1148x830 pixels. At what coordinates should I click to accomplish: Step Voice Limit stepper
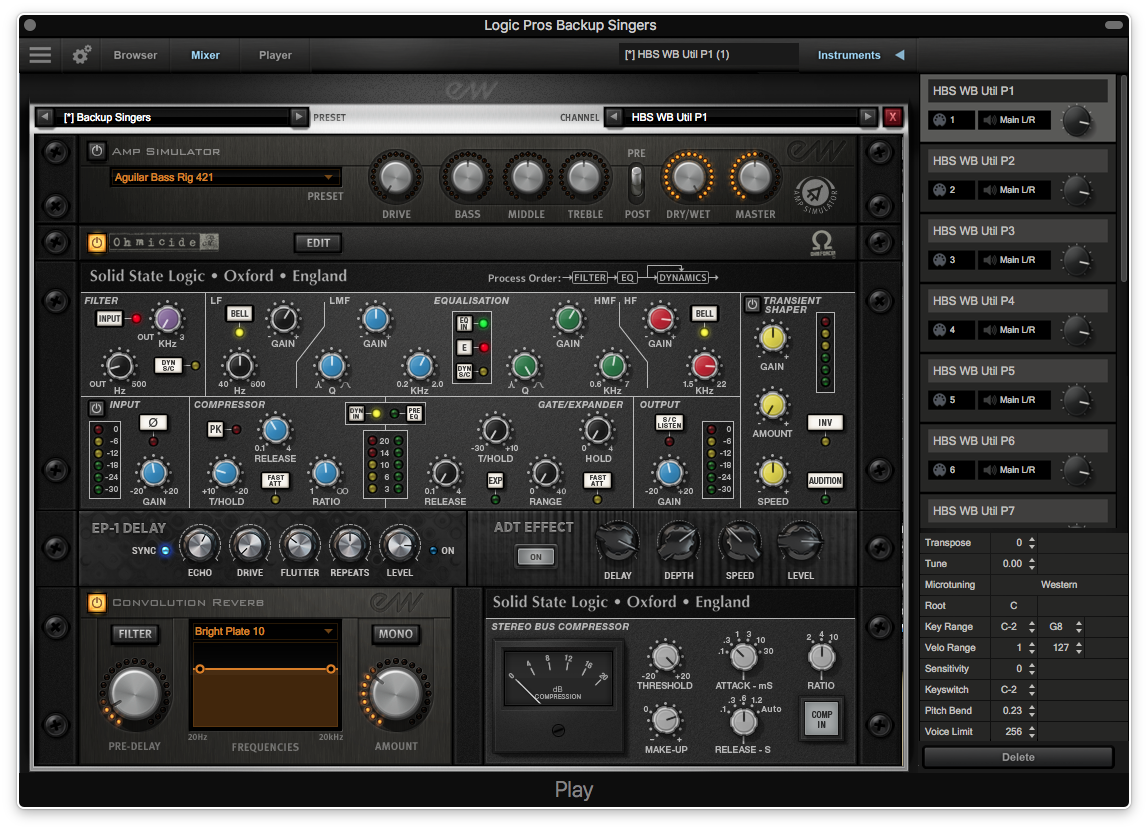pos(1032,731)
